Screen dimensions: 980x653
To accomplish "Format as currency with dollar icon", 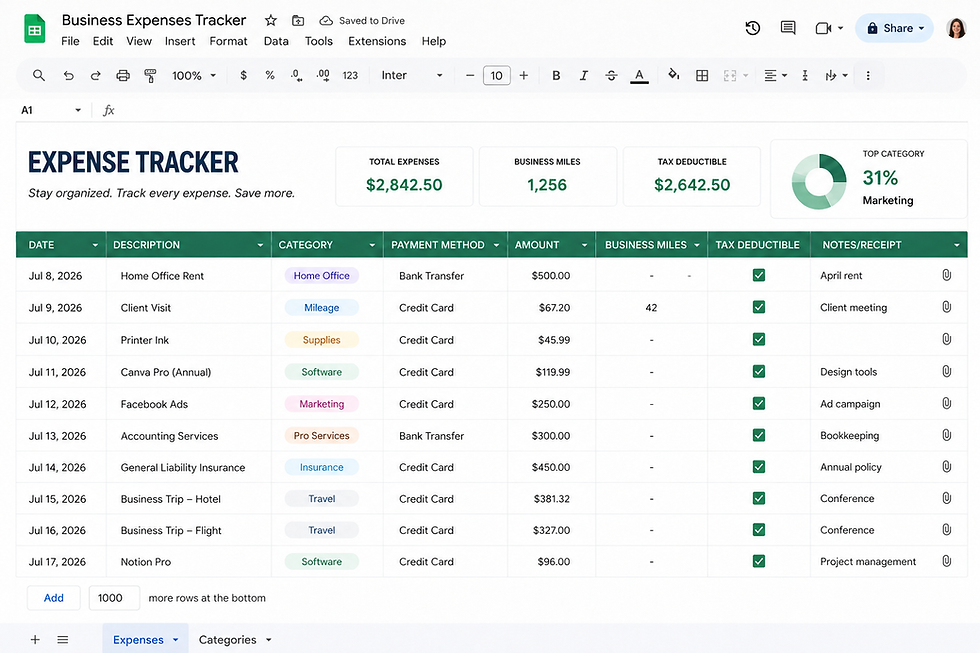I will (x=243, y=76).
